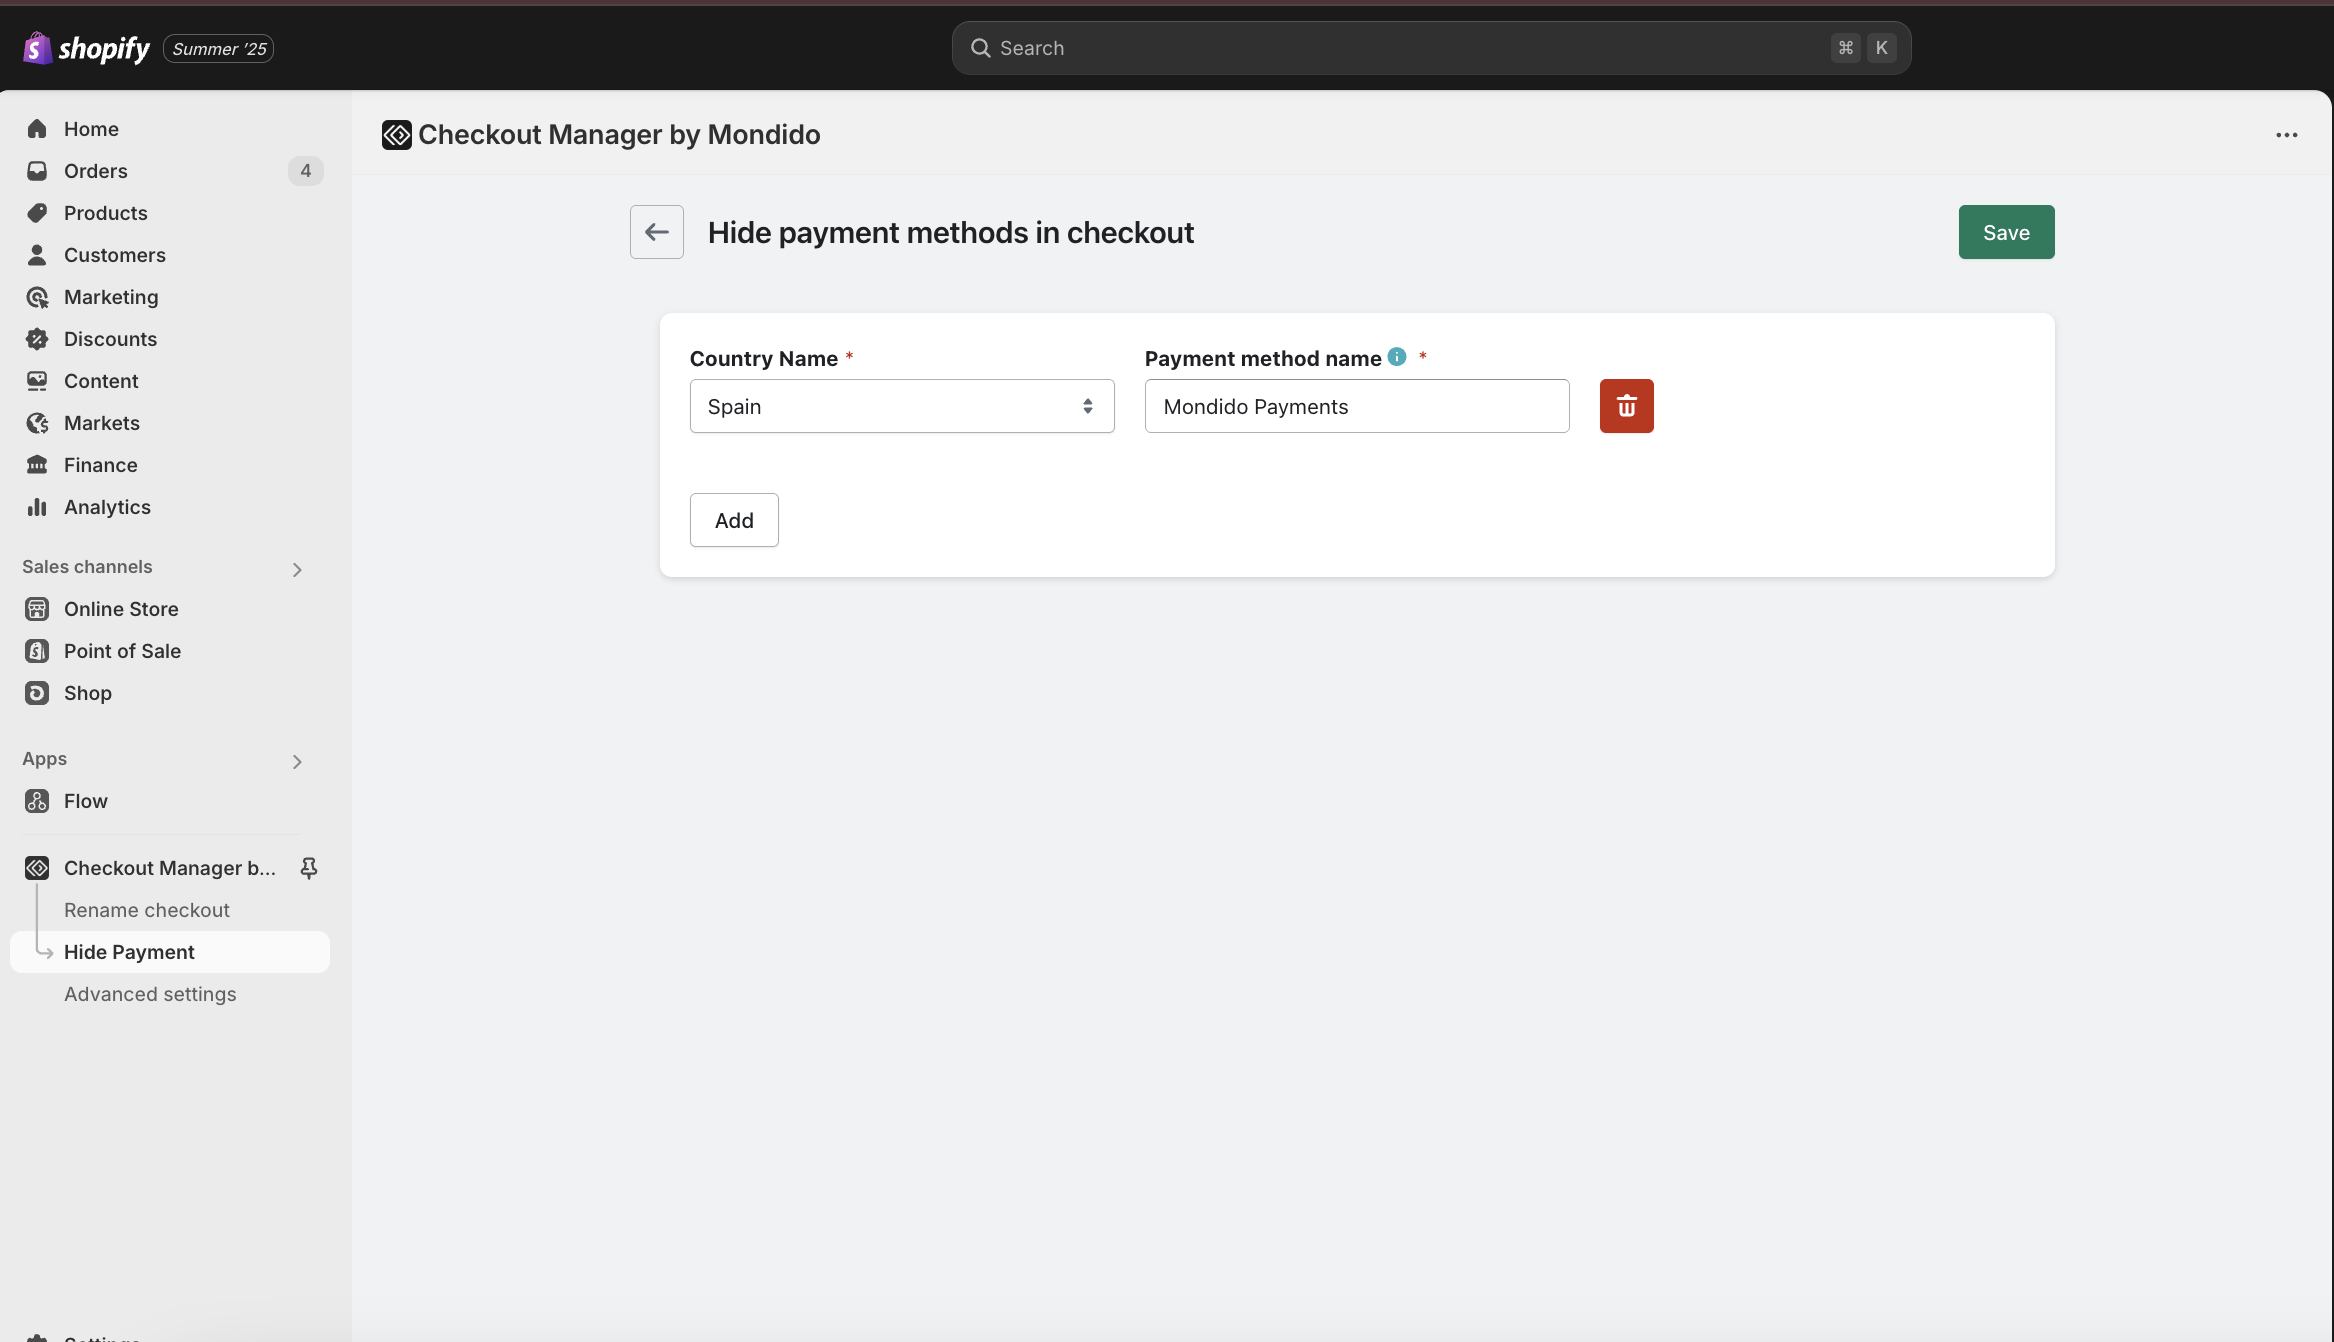
Task: Click the Home house icon
Action: [37, 129]
